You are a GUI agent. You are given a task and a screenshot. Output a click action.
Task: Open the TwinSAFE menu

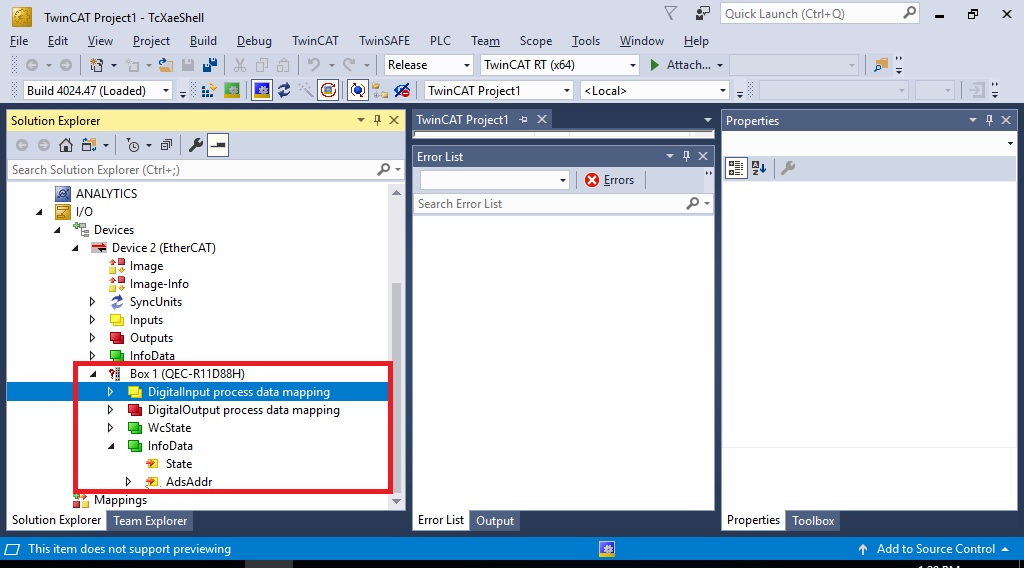coord(385,40)
